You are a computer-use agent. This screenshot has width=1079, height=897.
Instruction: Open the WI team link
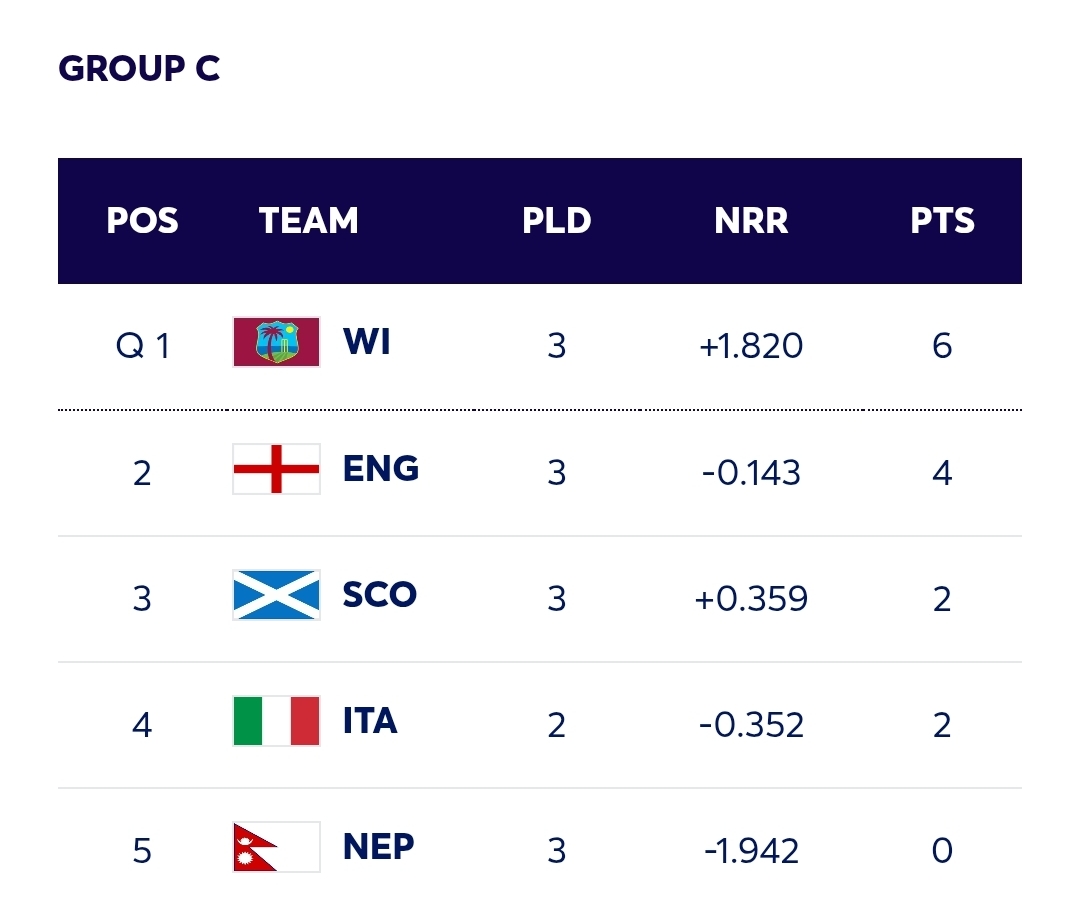tap(366, 342)
